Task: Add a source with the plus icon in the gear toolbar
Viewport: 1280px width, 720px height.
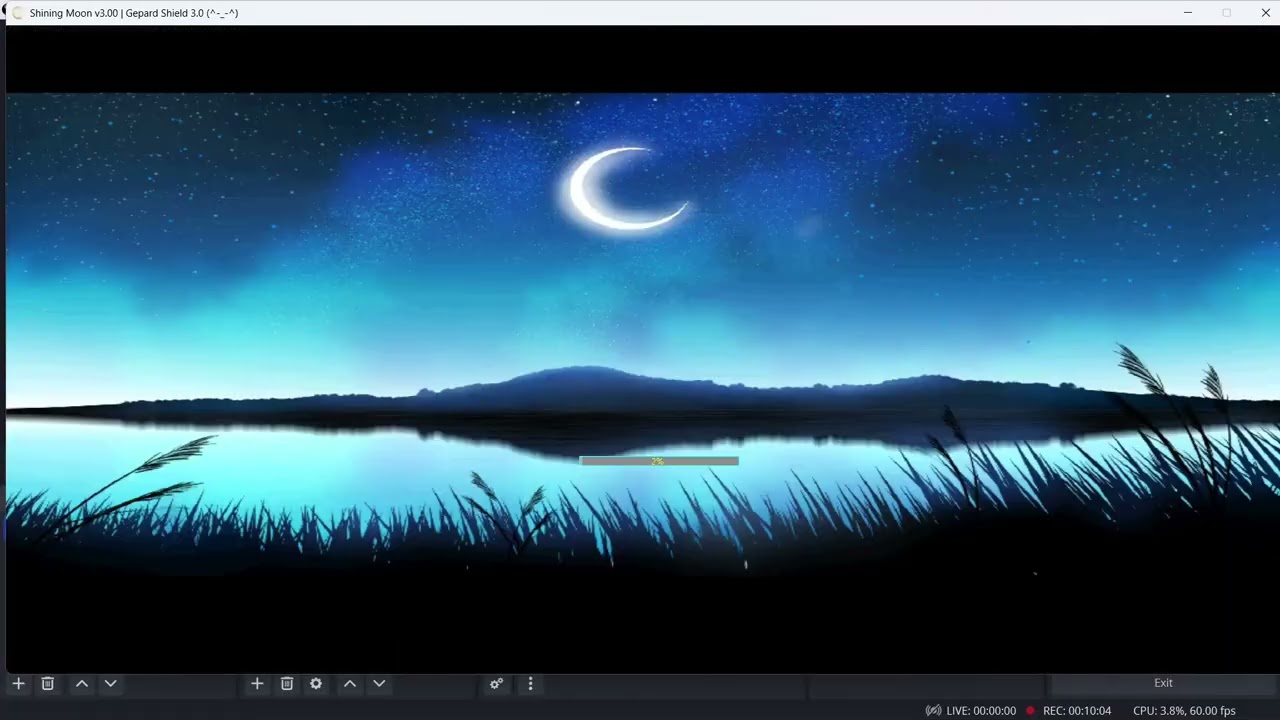Action: 257,684
